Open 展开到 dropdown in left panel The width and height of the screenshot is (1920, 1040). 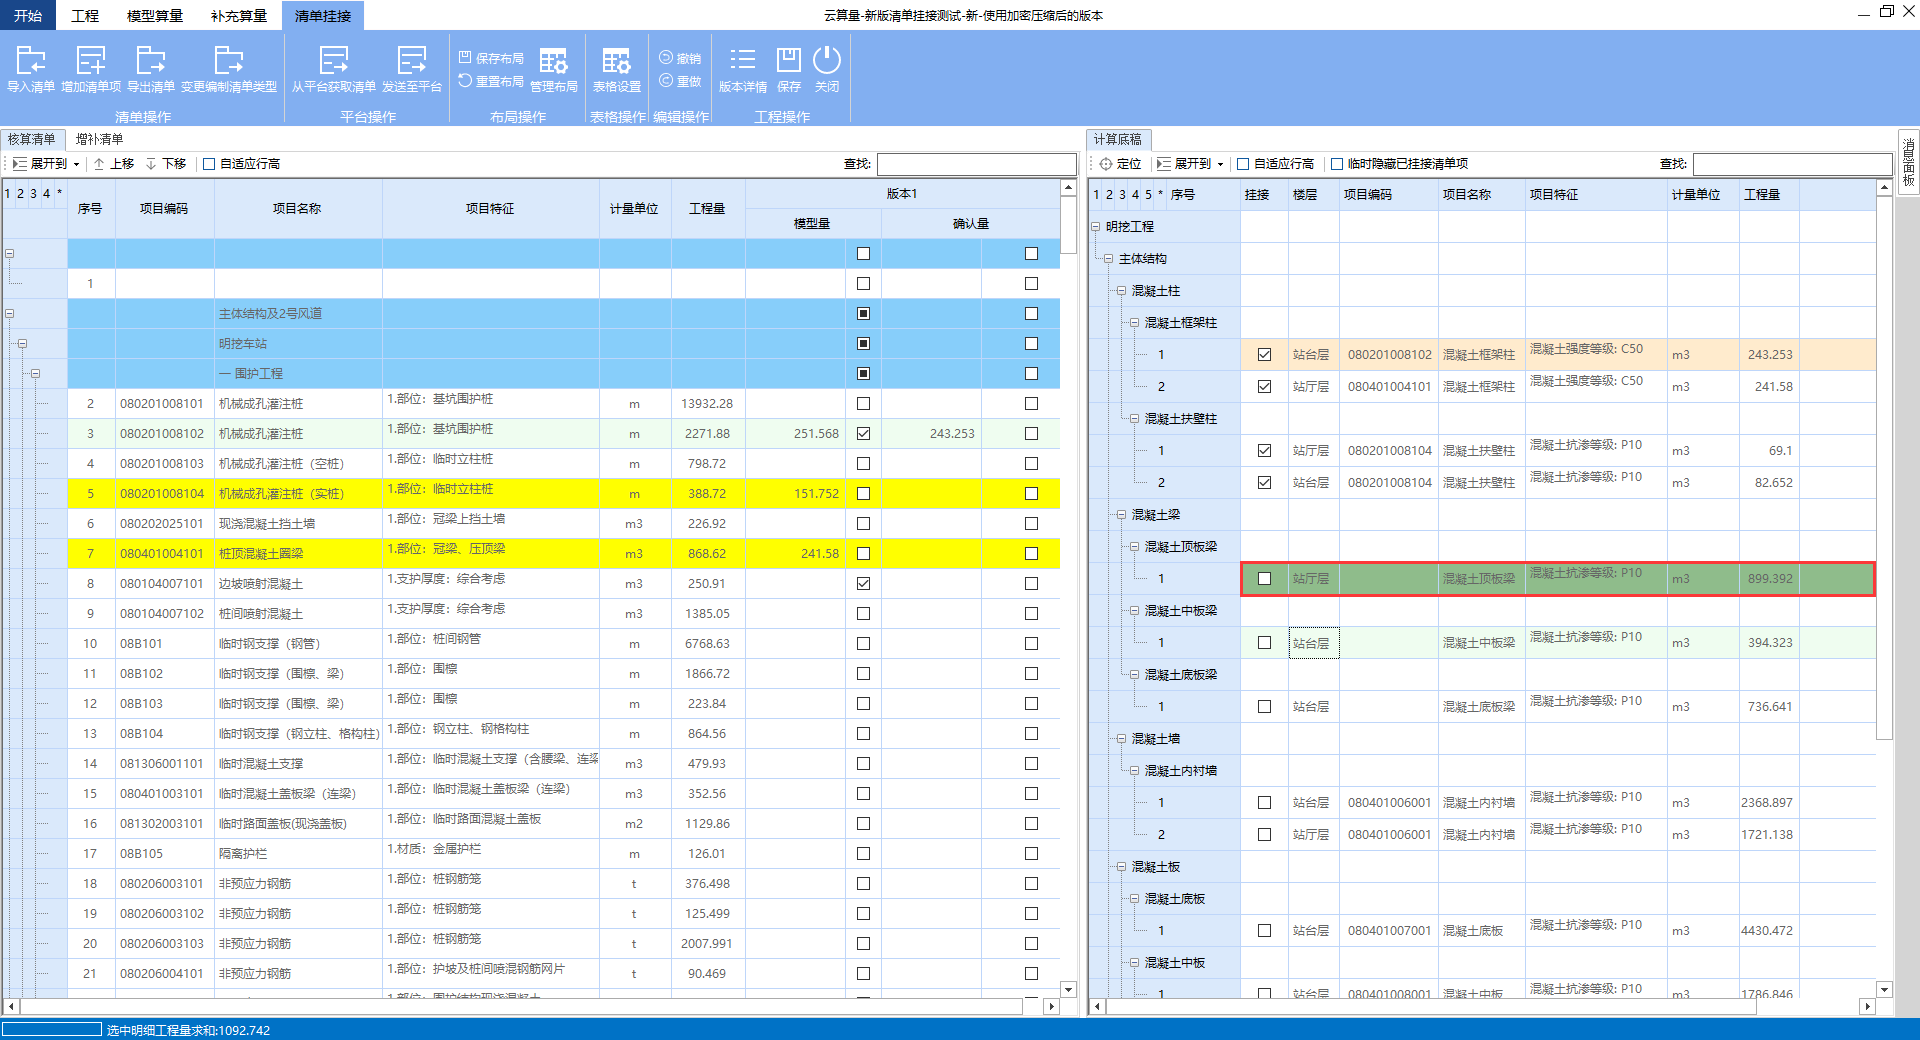[x=76, y=165]
